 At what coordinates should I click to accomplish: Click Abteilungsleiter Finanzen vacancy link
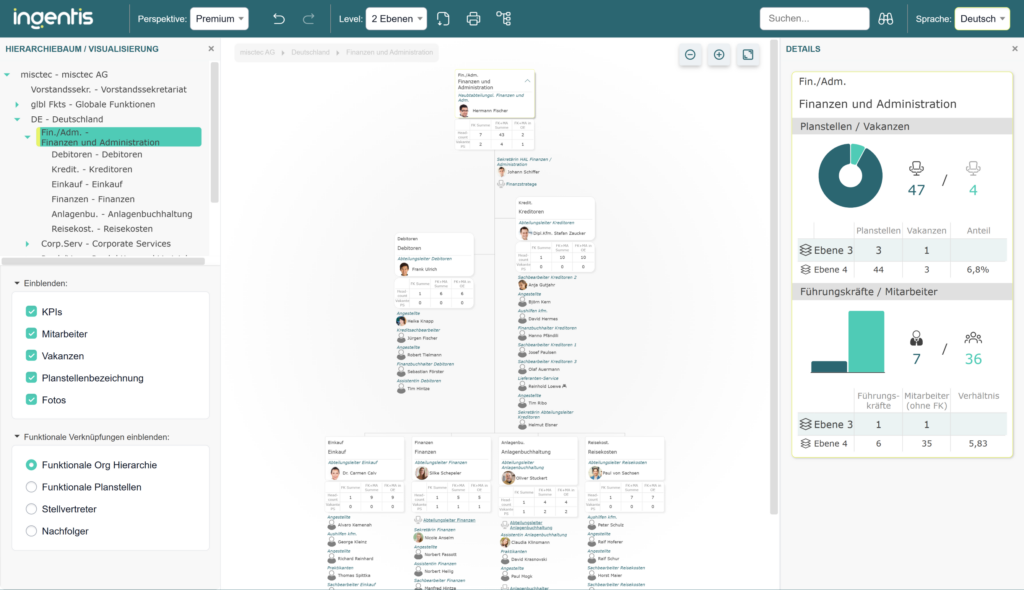tap(449, 520)
